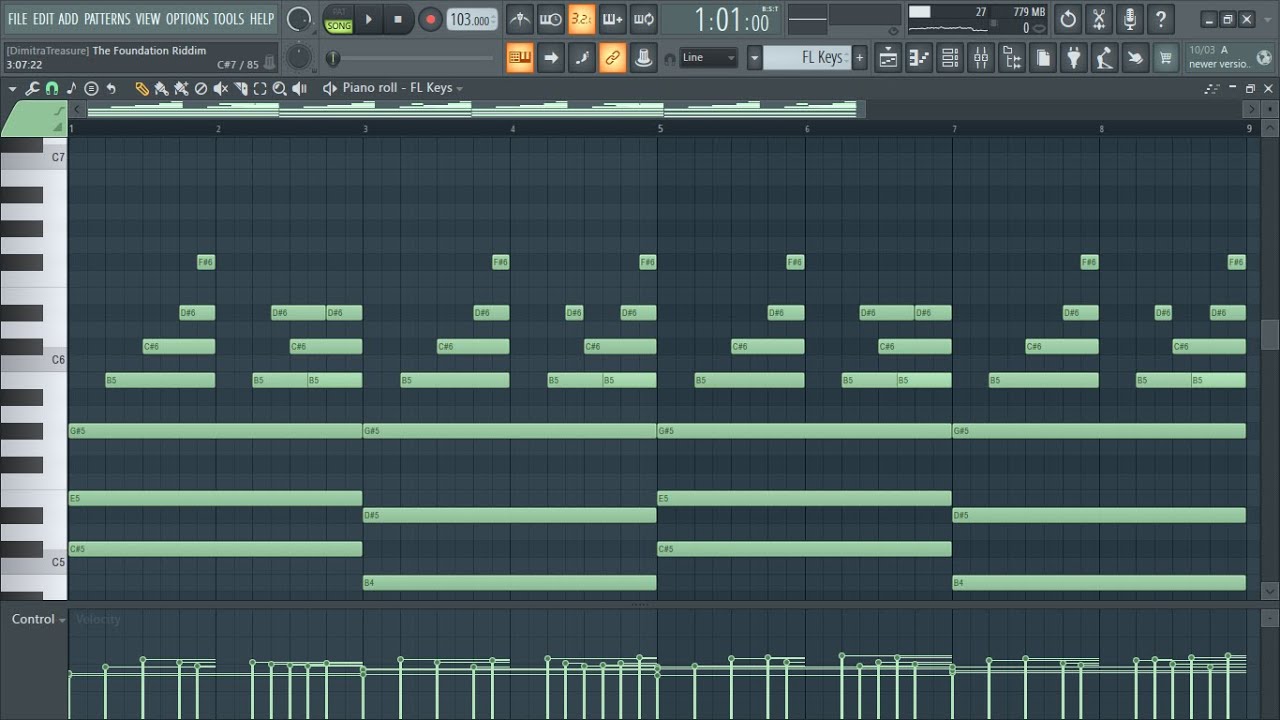Open the Mixer icon
The width and height of the screenshot is (1280, 720).
click(x=981, y=58)
